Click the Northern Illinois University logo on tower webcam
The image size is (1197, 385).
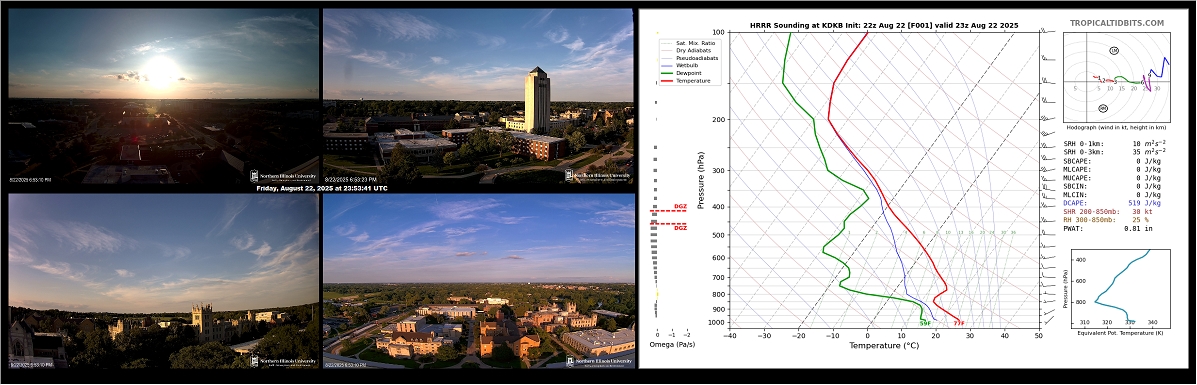[599, 176]
